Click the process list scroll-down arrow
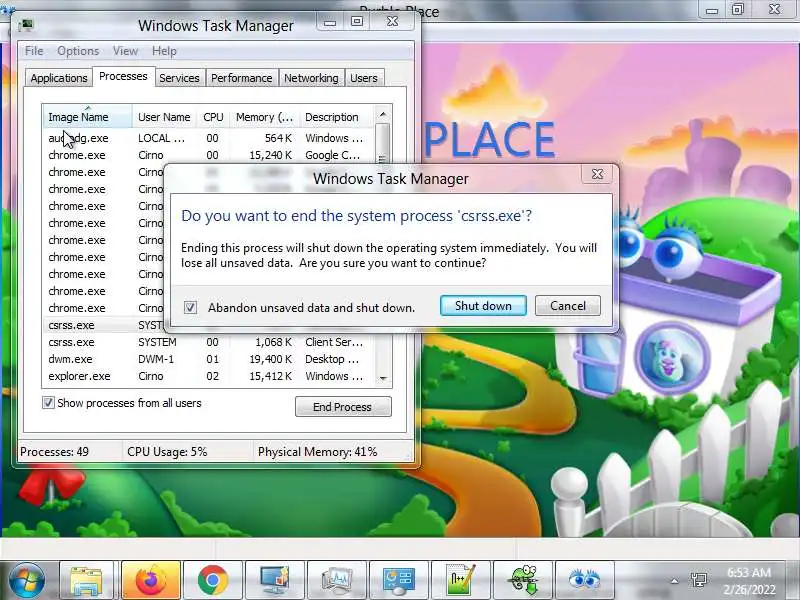800x600 pixels. 383,379
